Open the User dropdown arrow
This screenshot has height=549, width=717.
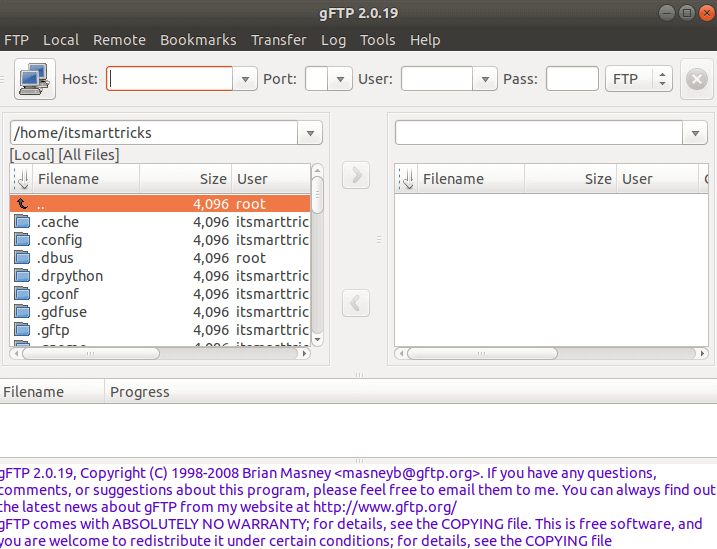click(485, 79)
